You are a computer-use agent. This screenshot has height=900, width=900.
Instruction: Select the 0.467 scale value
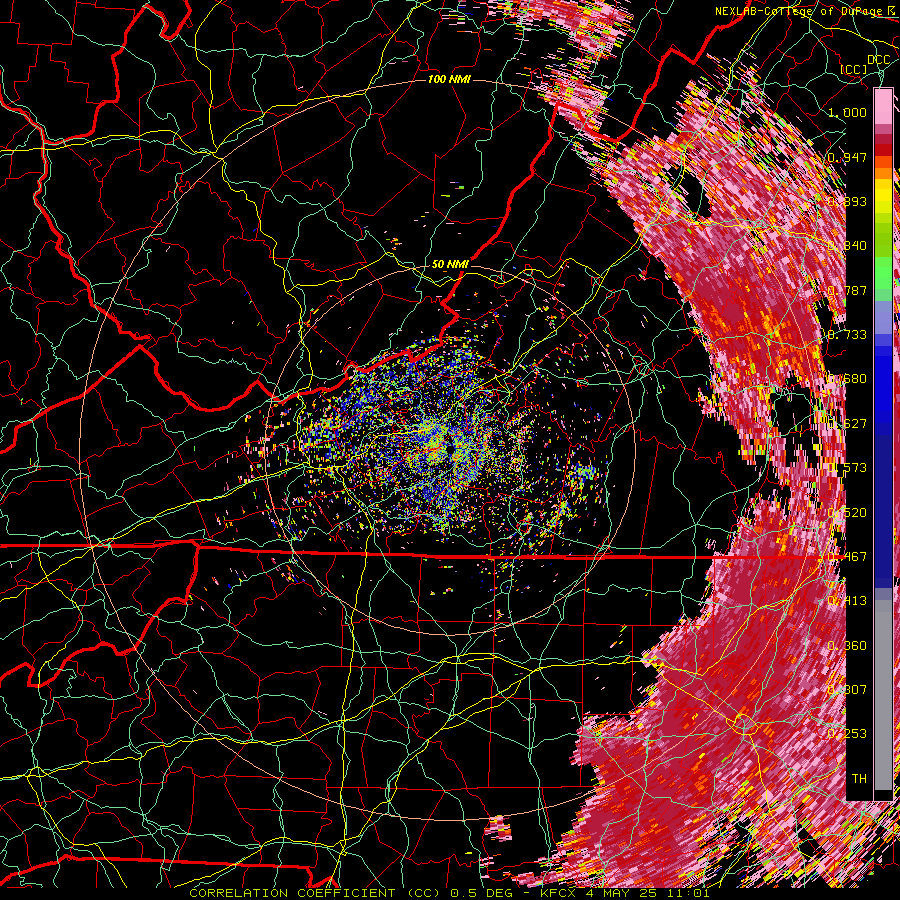[x=847, y=557]
